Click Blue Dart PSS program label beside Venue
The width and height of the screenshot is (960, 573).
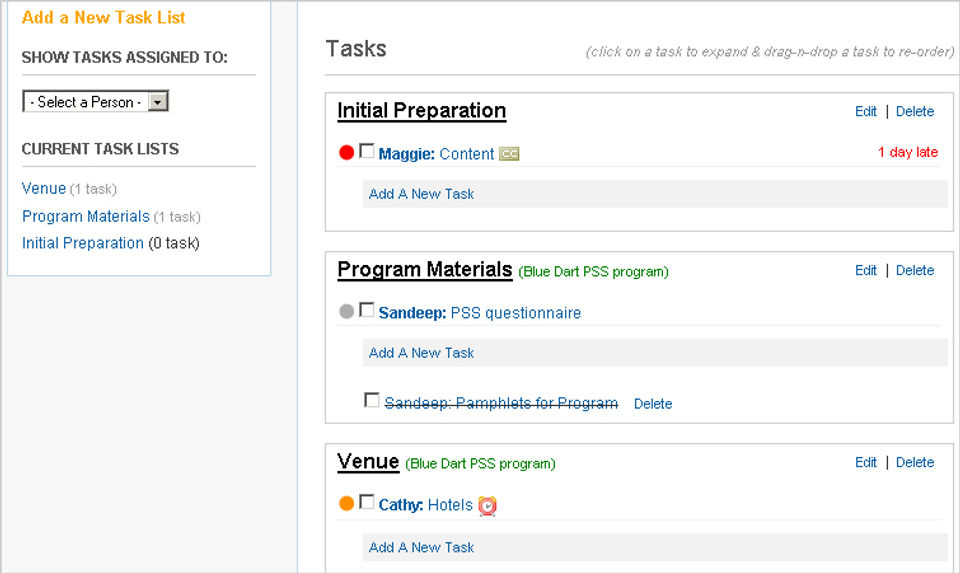click(x=480, y=464)
